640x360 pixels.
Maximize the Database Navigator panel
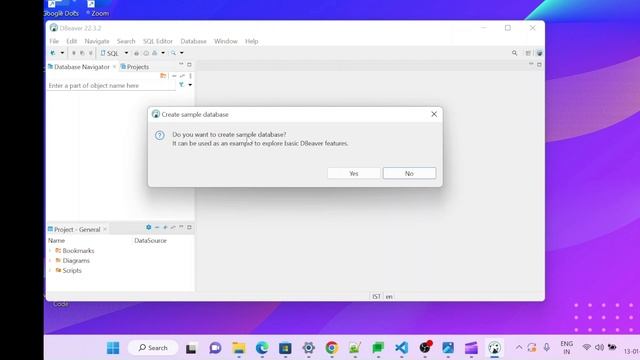[x=189, y=64]
